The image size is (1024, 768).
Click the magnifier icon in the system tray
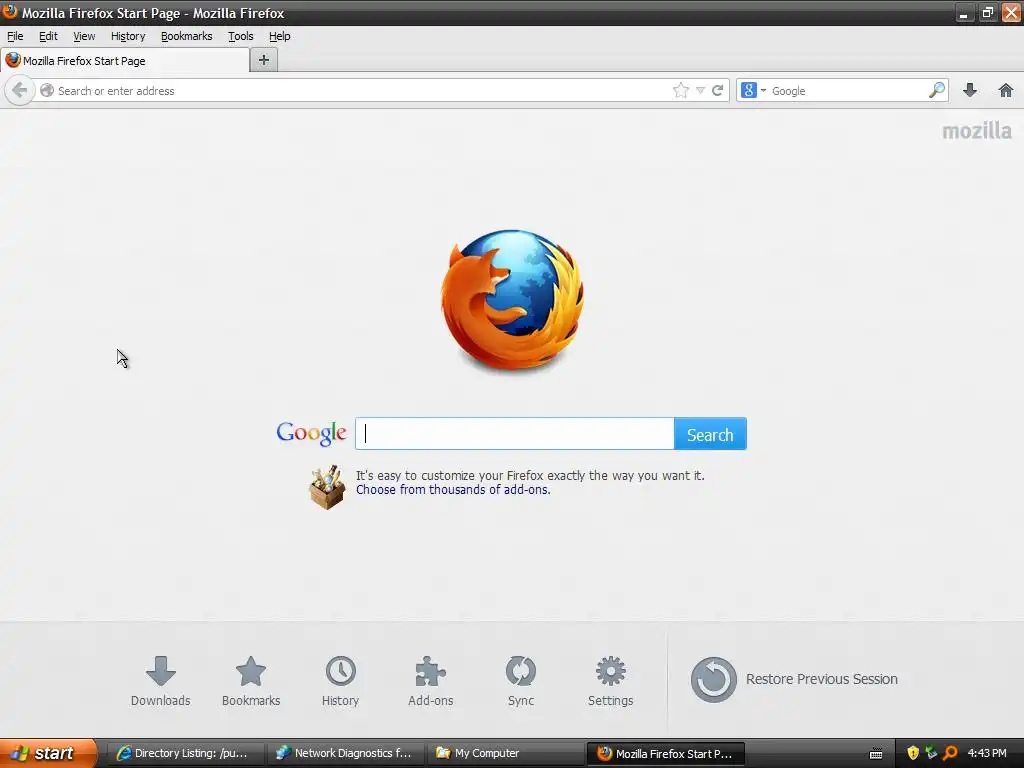[950, 753]
